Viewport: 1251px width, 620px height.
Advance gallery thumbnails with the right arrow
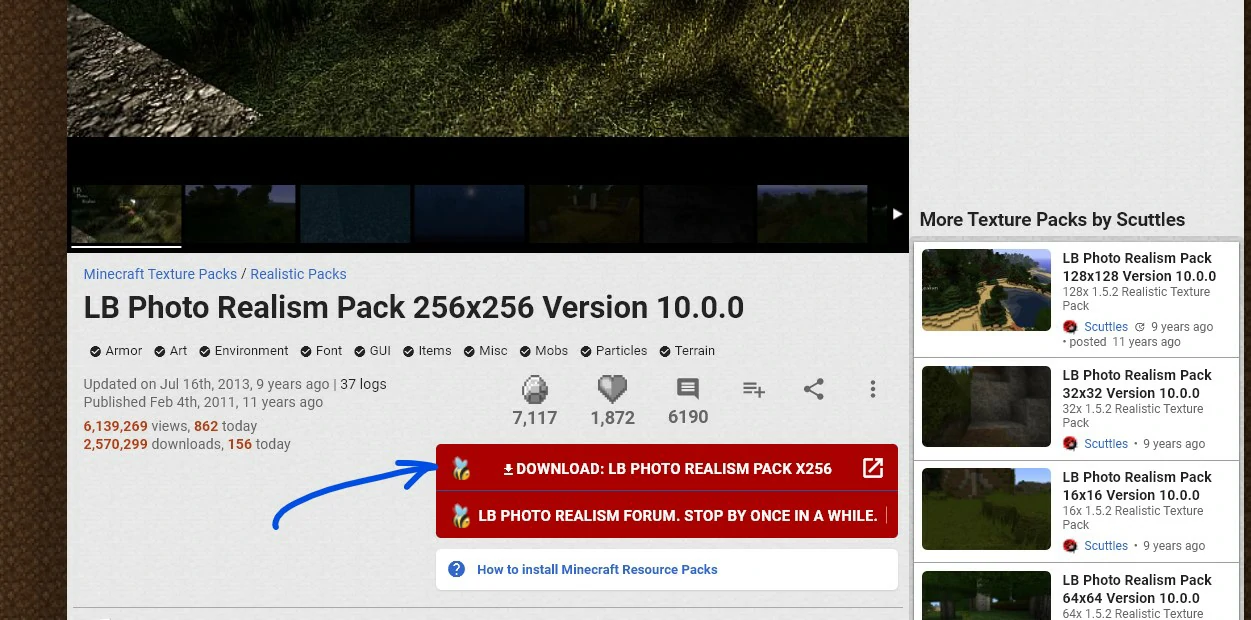coord(897,214)
